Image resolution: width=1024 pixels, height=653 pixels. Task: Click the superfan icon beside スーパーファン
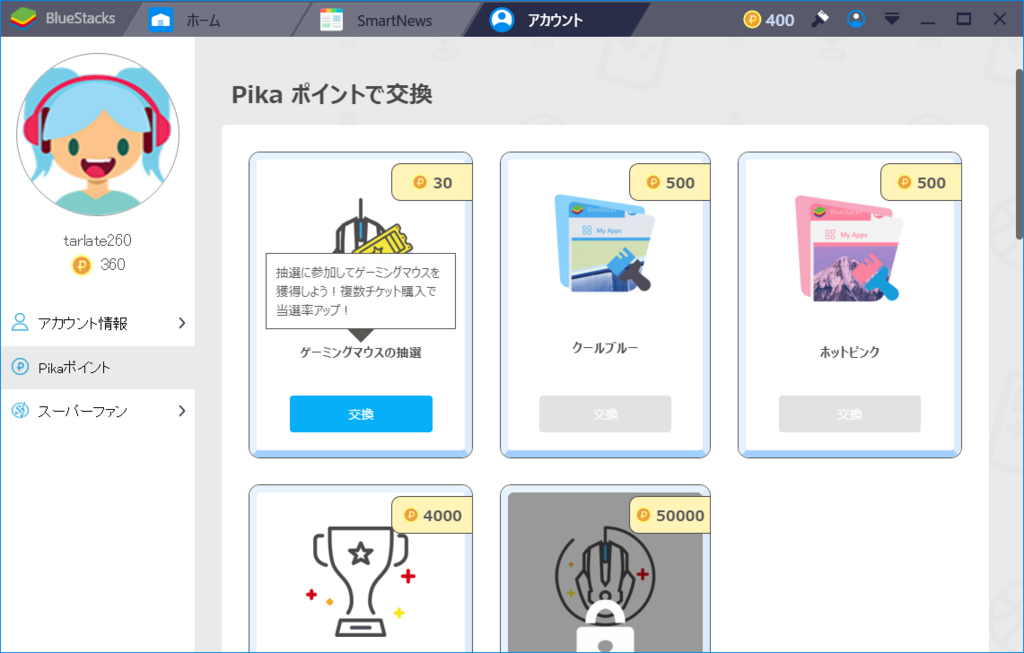(x=20, y=410)
